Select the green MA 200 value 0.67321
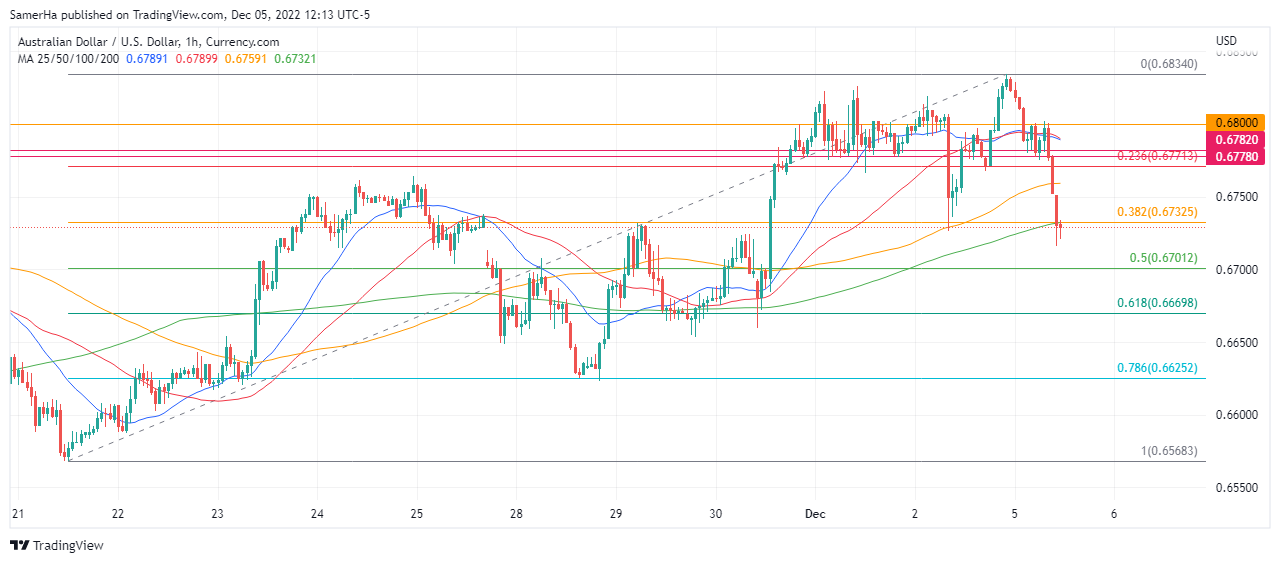The width and height of the screenshot is (1280, 563). coord(296,59)
